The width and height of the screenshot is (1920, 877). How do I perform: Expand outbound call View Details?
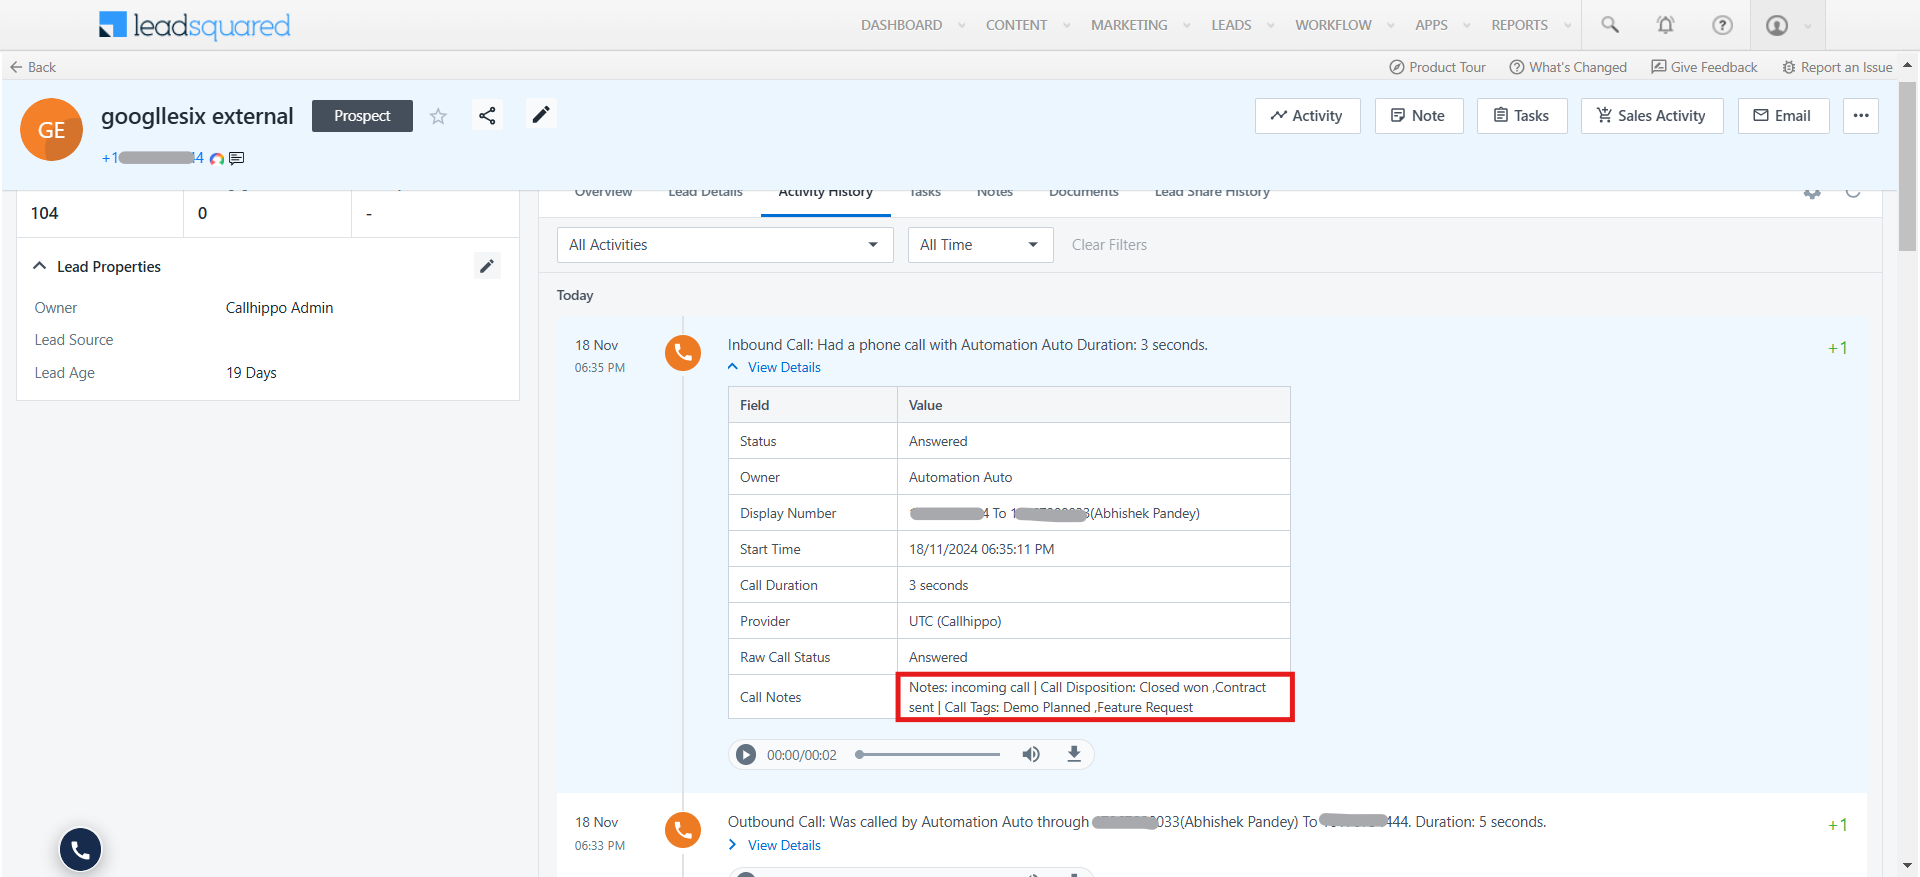774,845
